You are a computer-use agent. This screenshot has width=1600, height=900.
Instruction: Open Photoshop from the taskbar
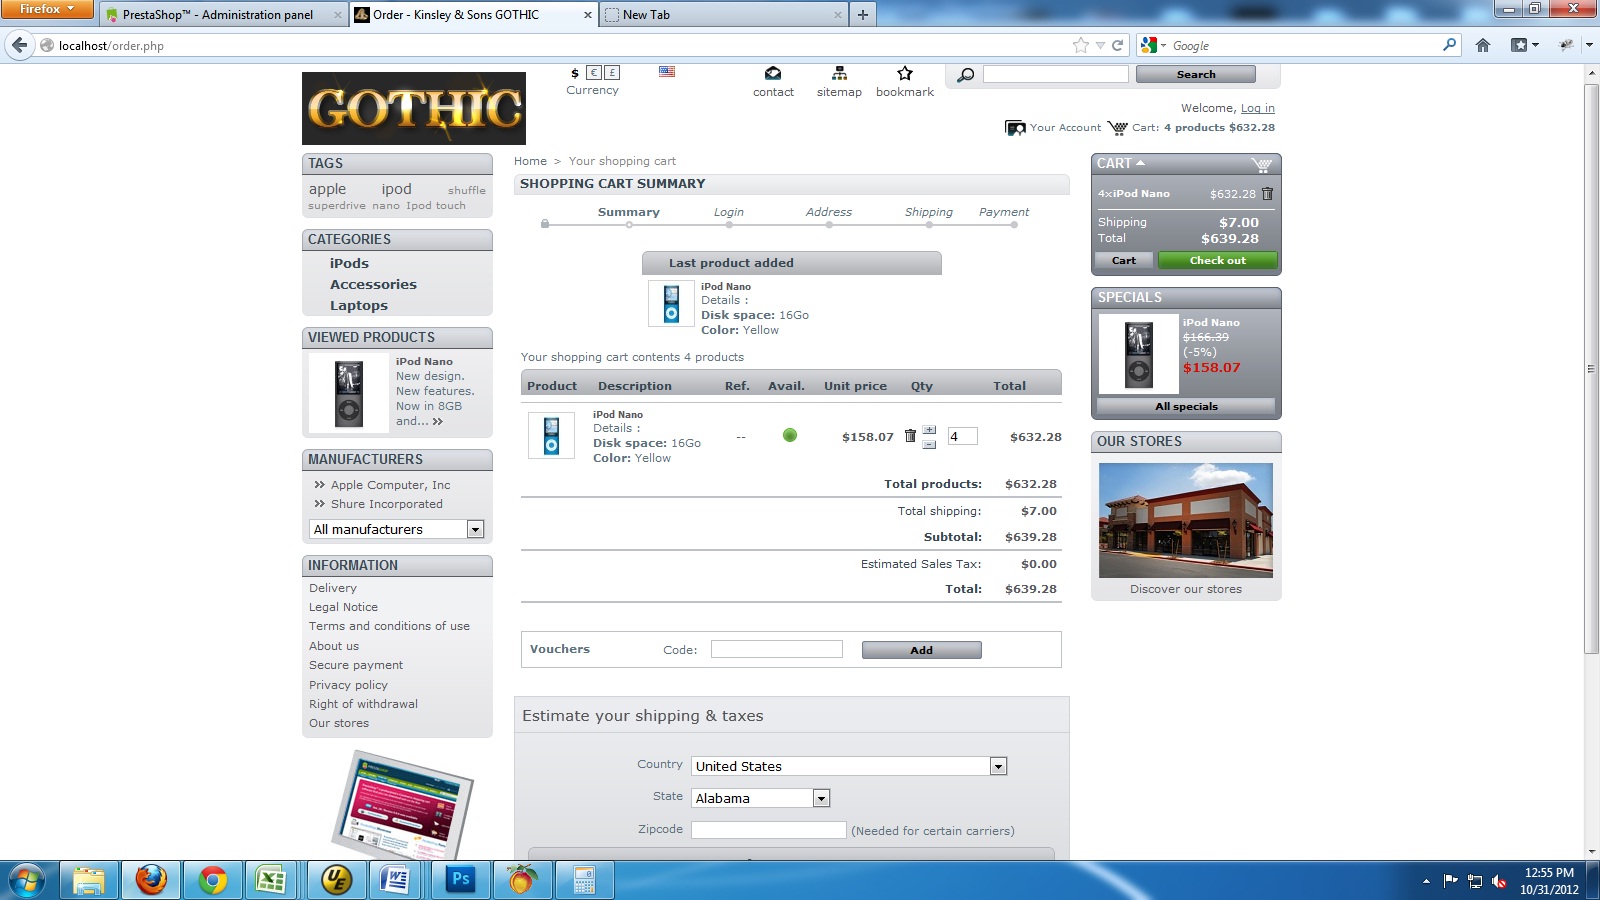pos(460,880)
